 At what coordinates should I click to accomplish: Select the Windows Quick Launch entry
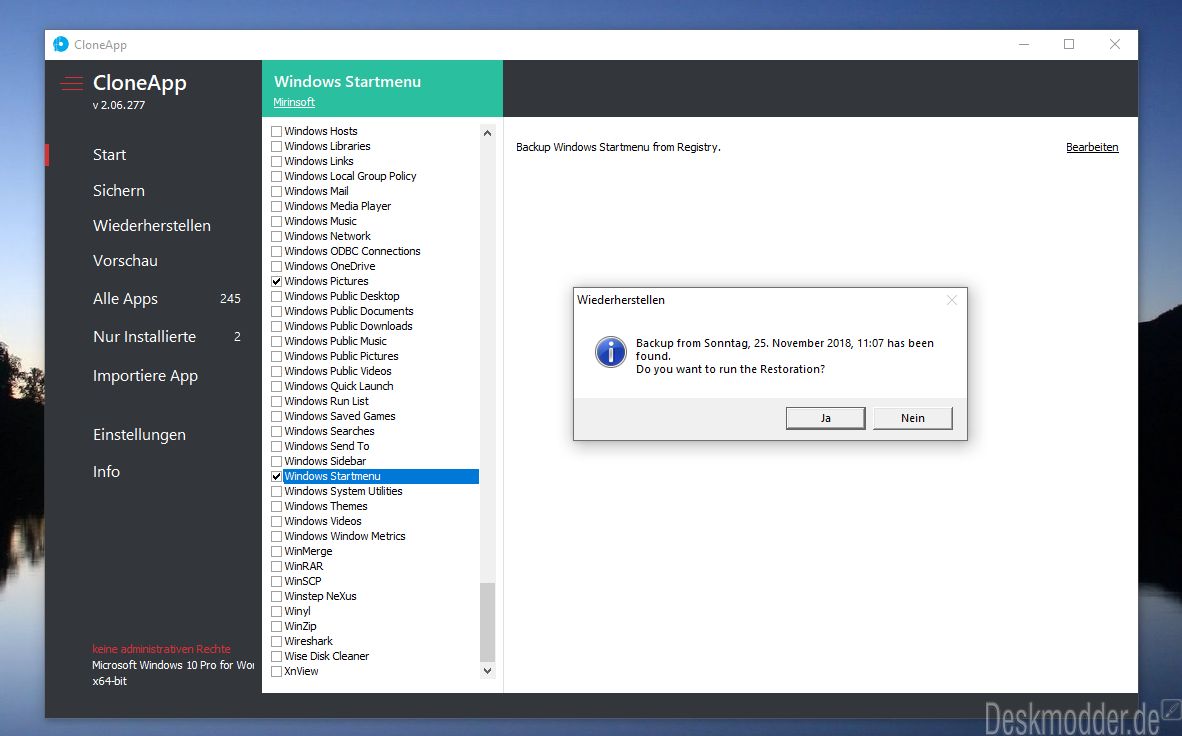[x=338, y=386]
